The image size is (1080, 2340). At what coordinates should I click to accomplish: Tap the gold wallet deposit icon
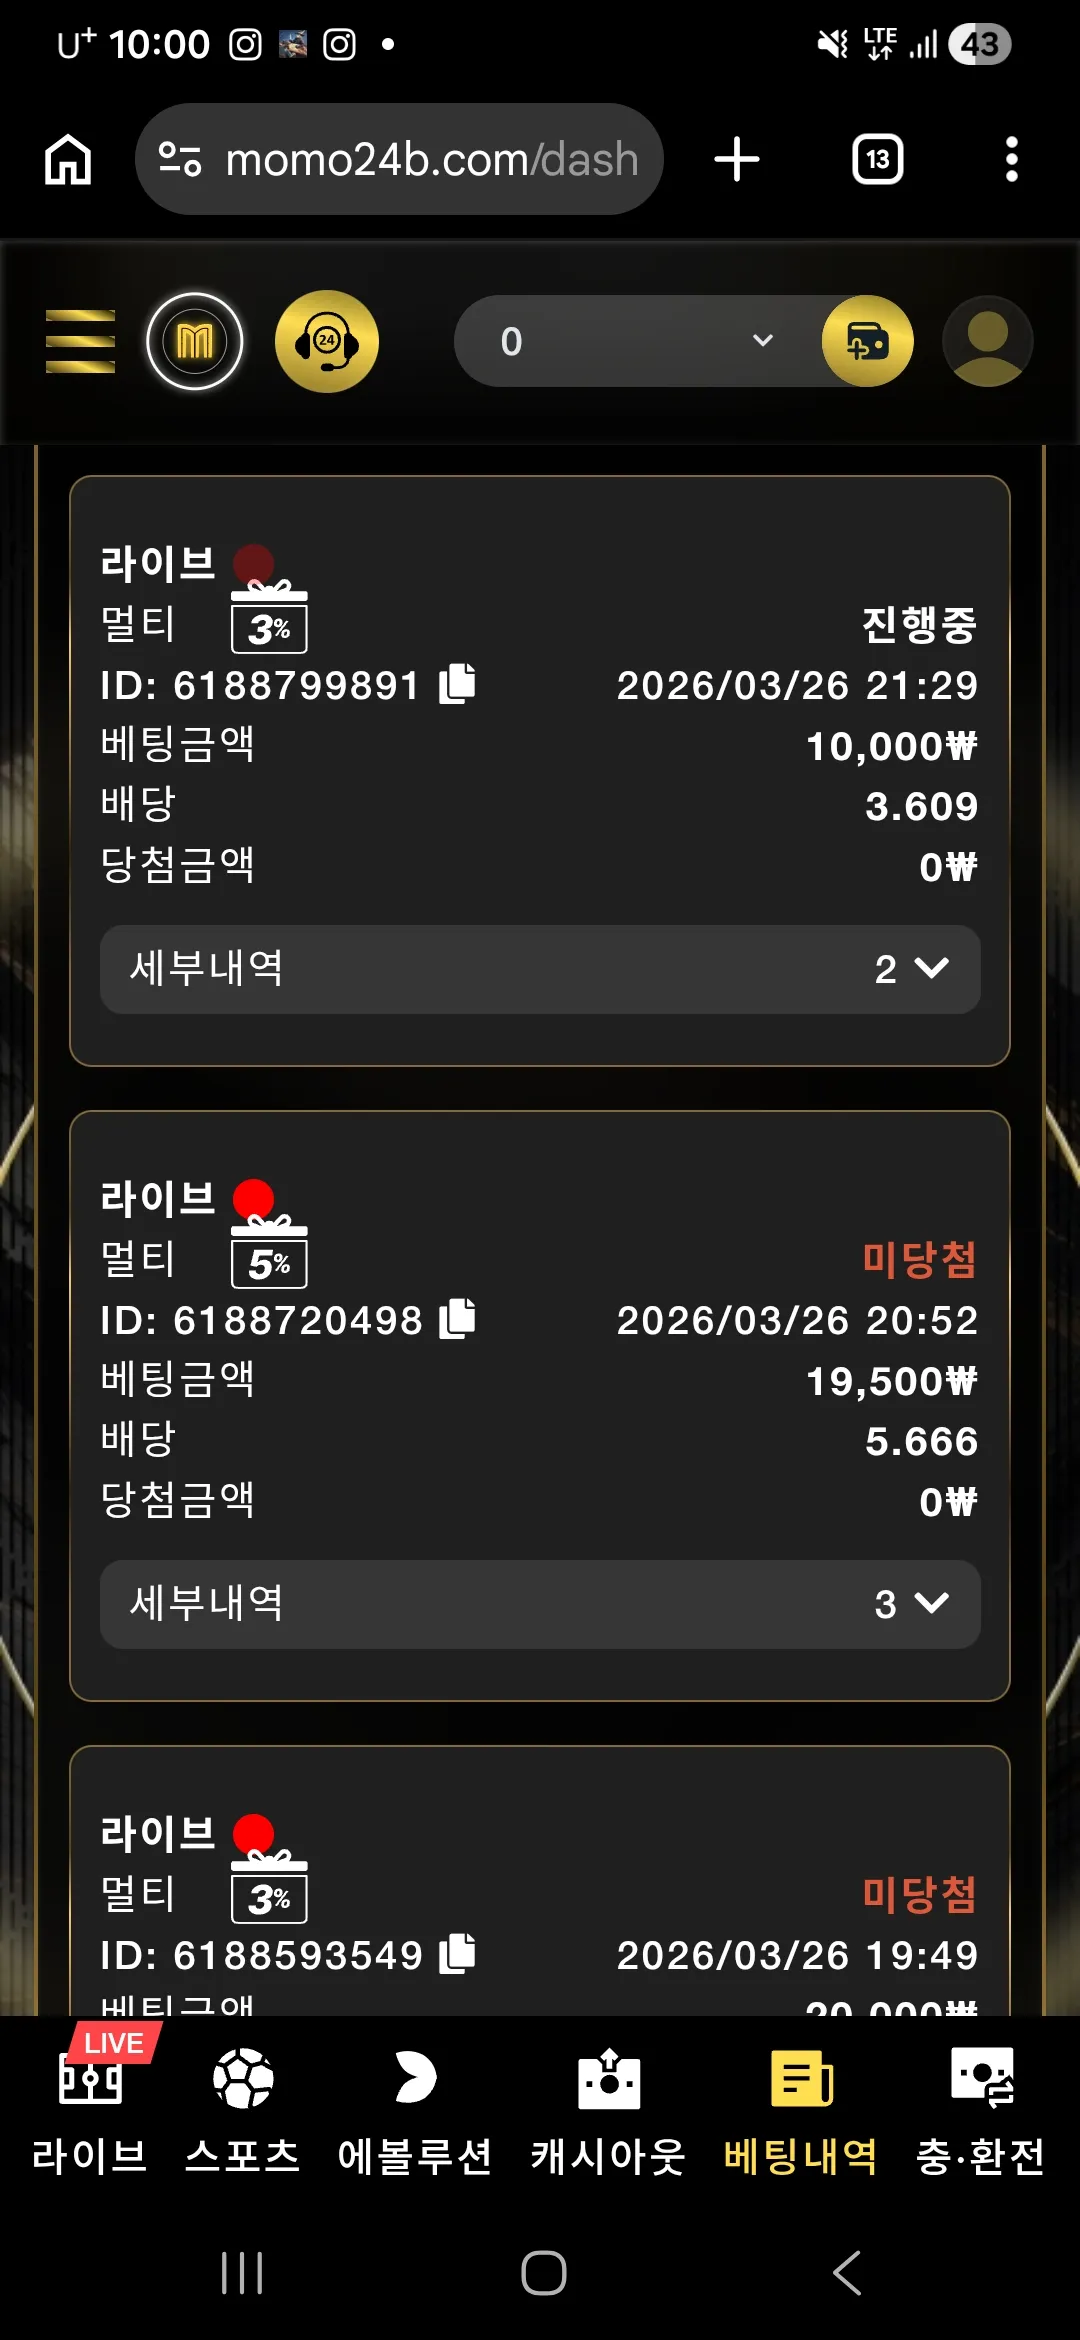coord(867,341)
